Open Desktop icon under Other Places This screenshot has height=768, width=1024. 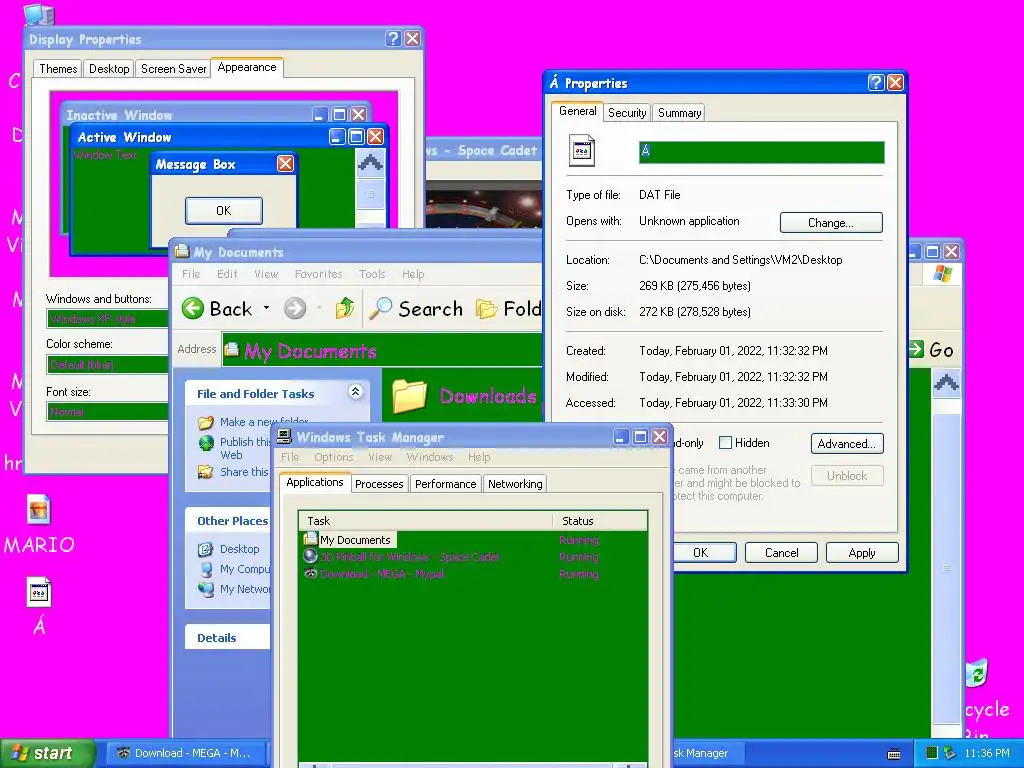pyautogui.click(x=206, y=549)
